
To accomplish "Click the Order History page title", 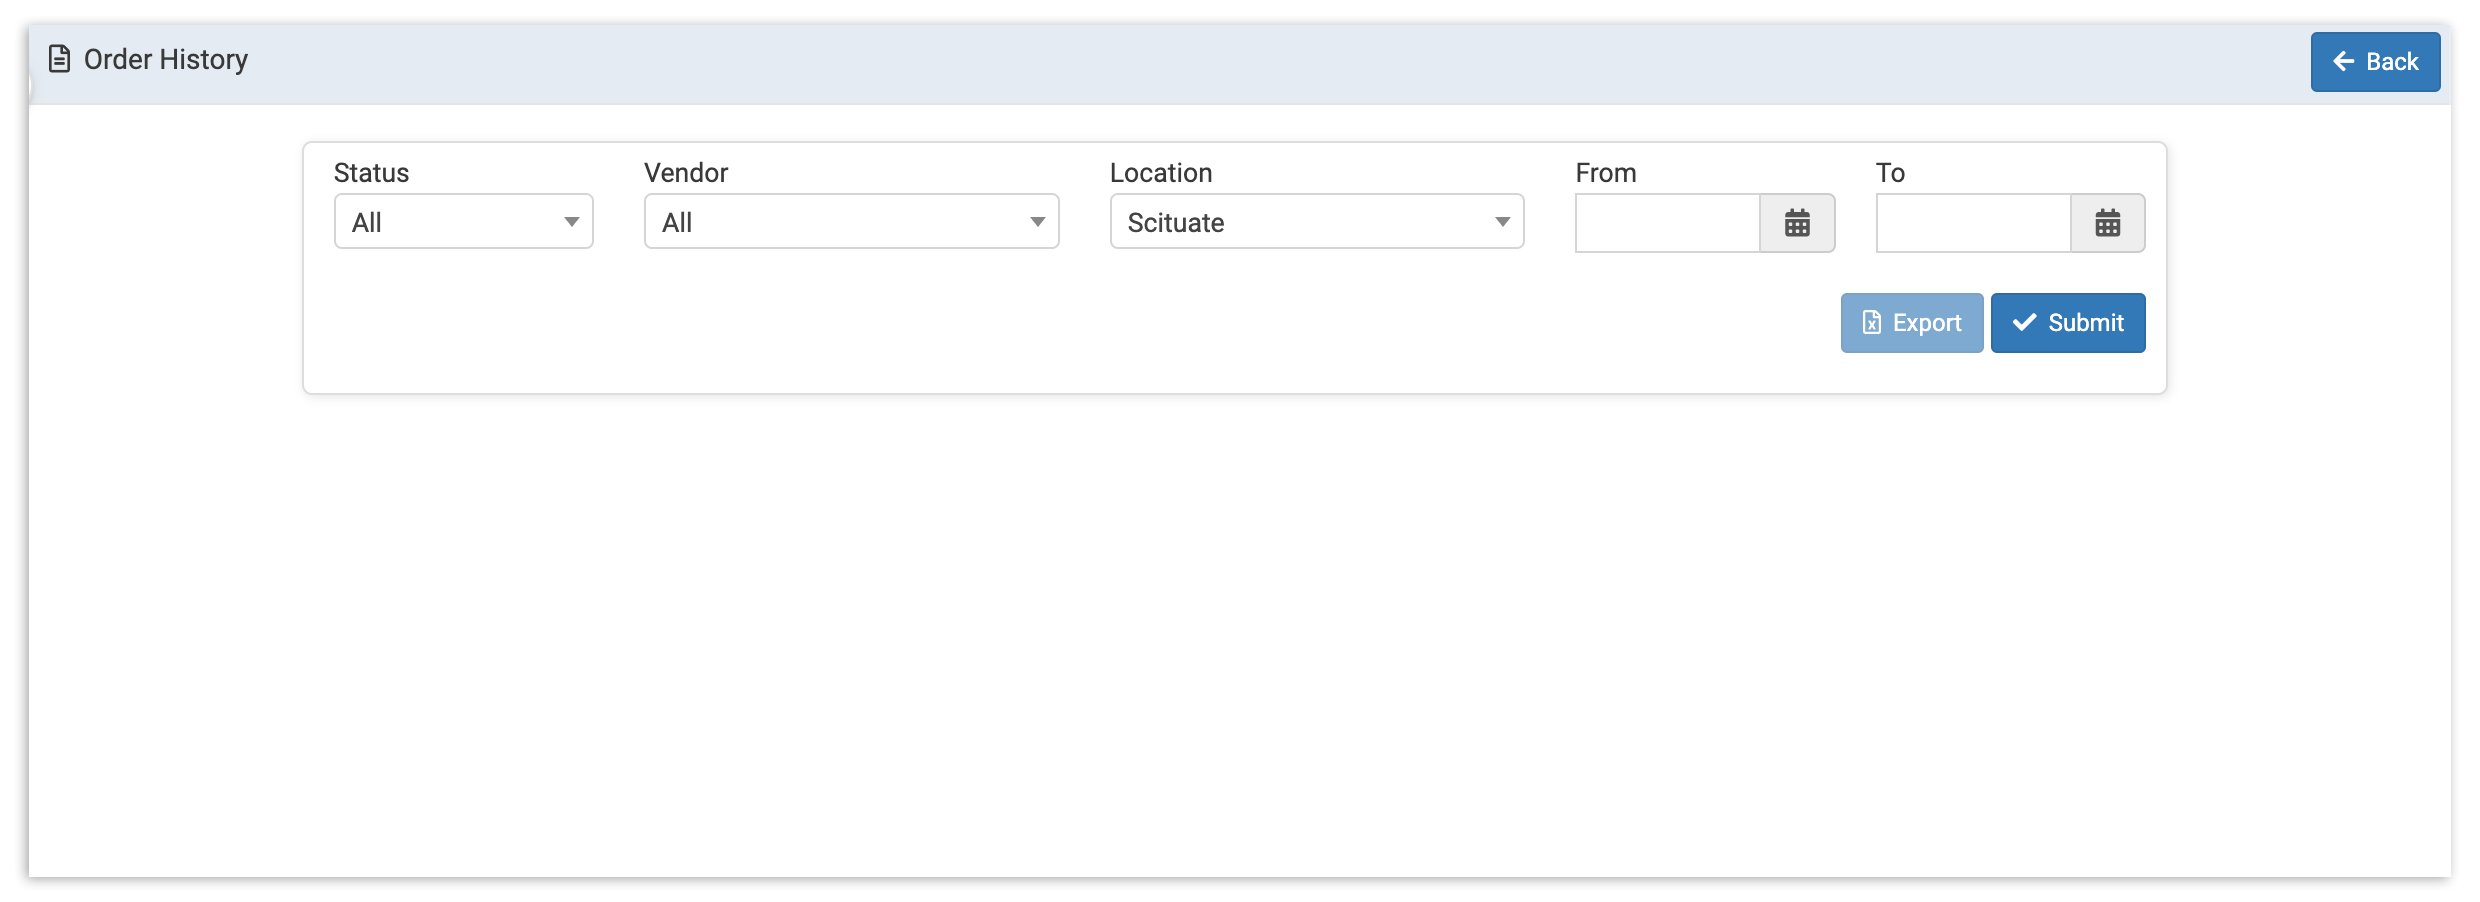I will coord(166,60).
